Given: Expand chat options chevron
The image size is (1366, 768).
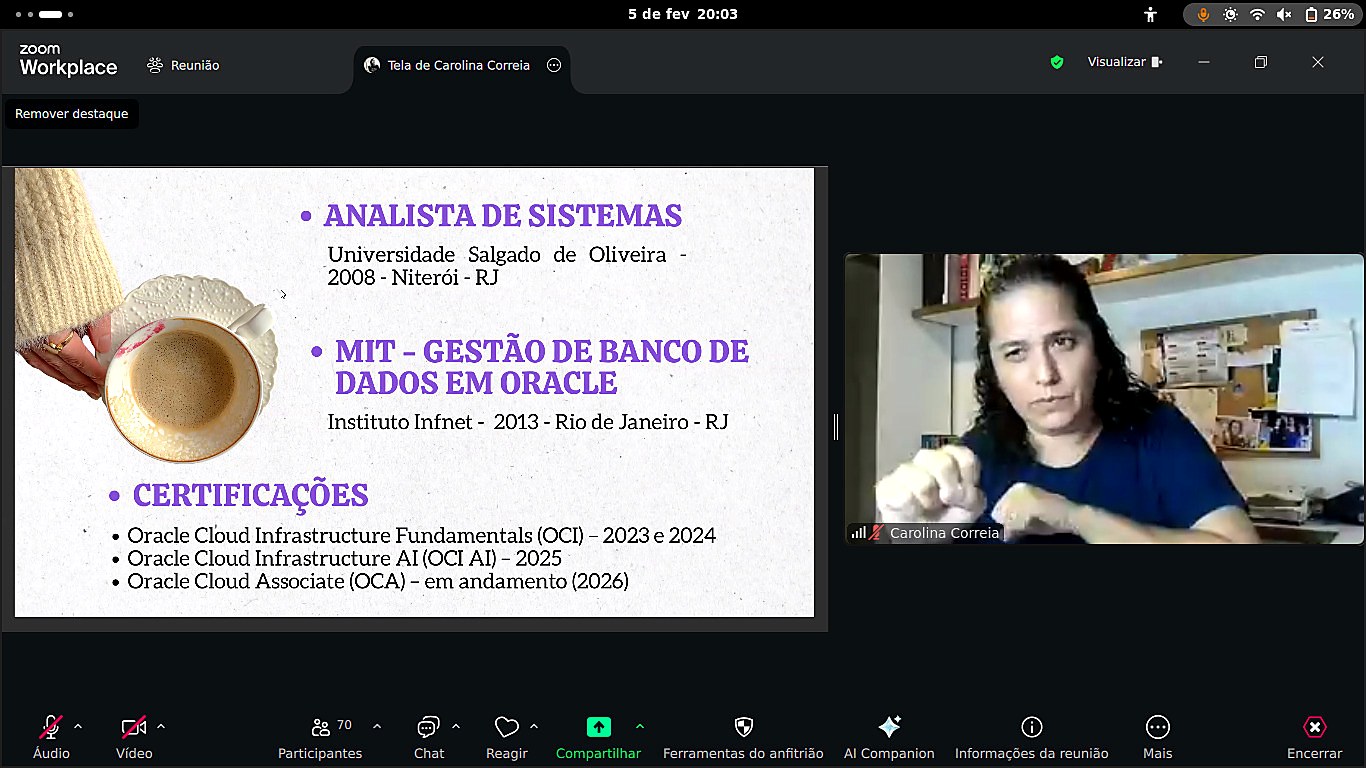Looking at the screenshot, I should [x=456, y=727].
